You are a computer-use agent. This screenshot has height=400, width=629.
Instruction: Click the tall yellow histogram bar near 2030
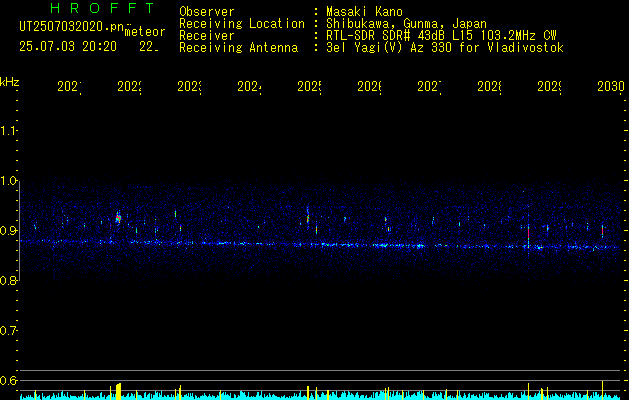click(x=602, y=390)
